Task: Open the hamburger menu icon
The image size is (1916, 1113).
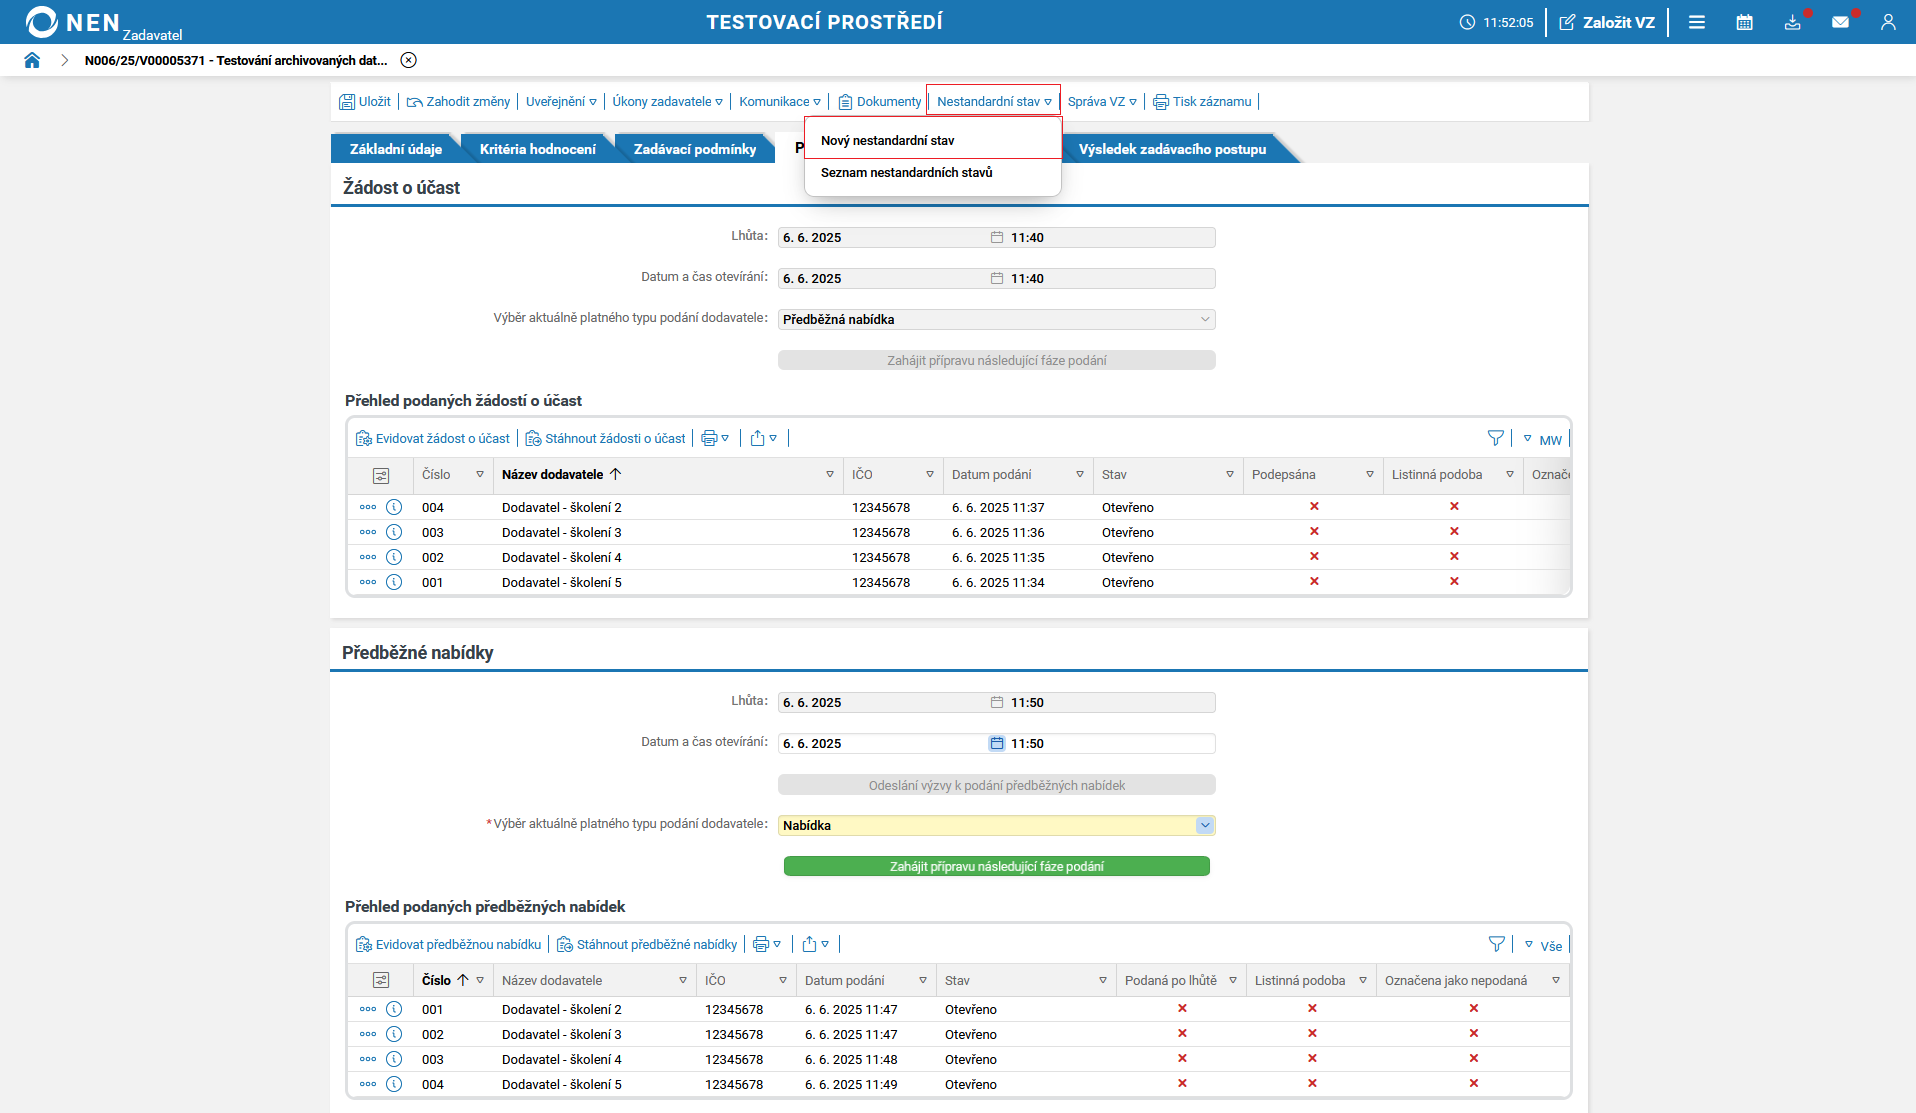Action: (1697, 22)
